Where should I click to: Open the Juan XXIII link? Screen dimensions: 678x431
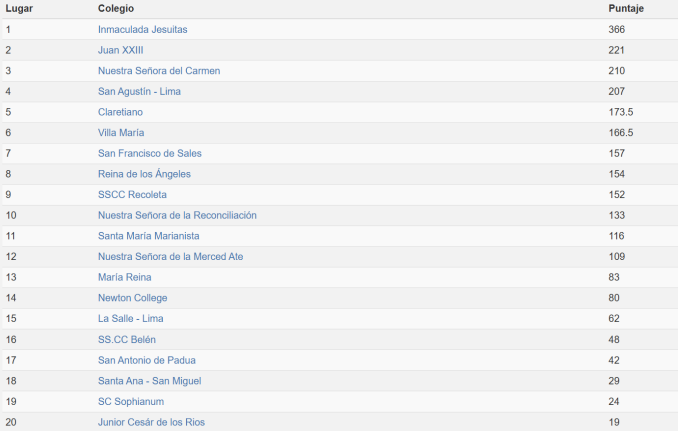(121, 50)
